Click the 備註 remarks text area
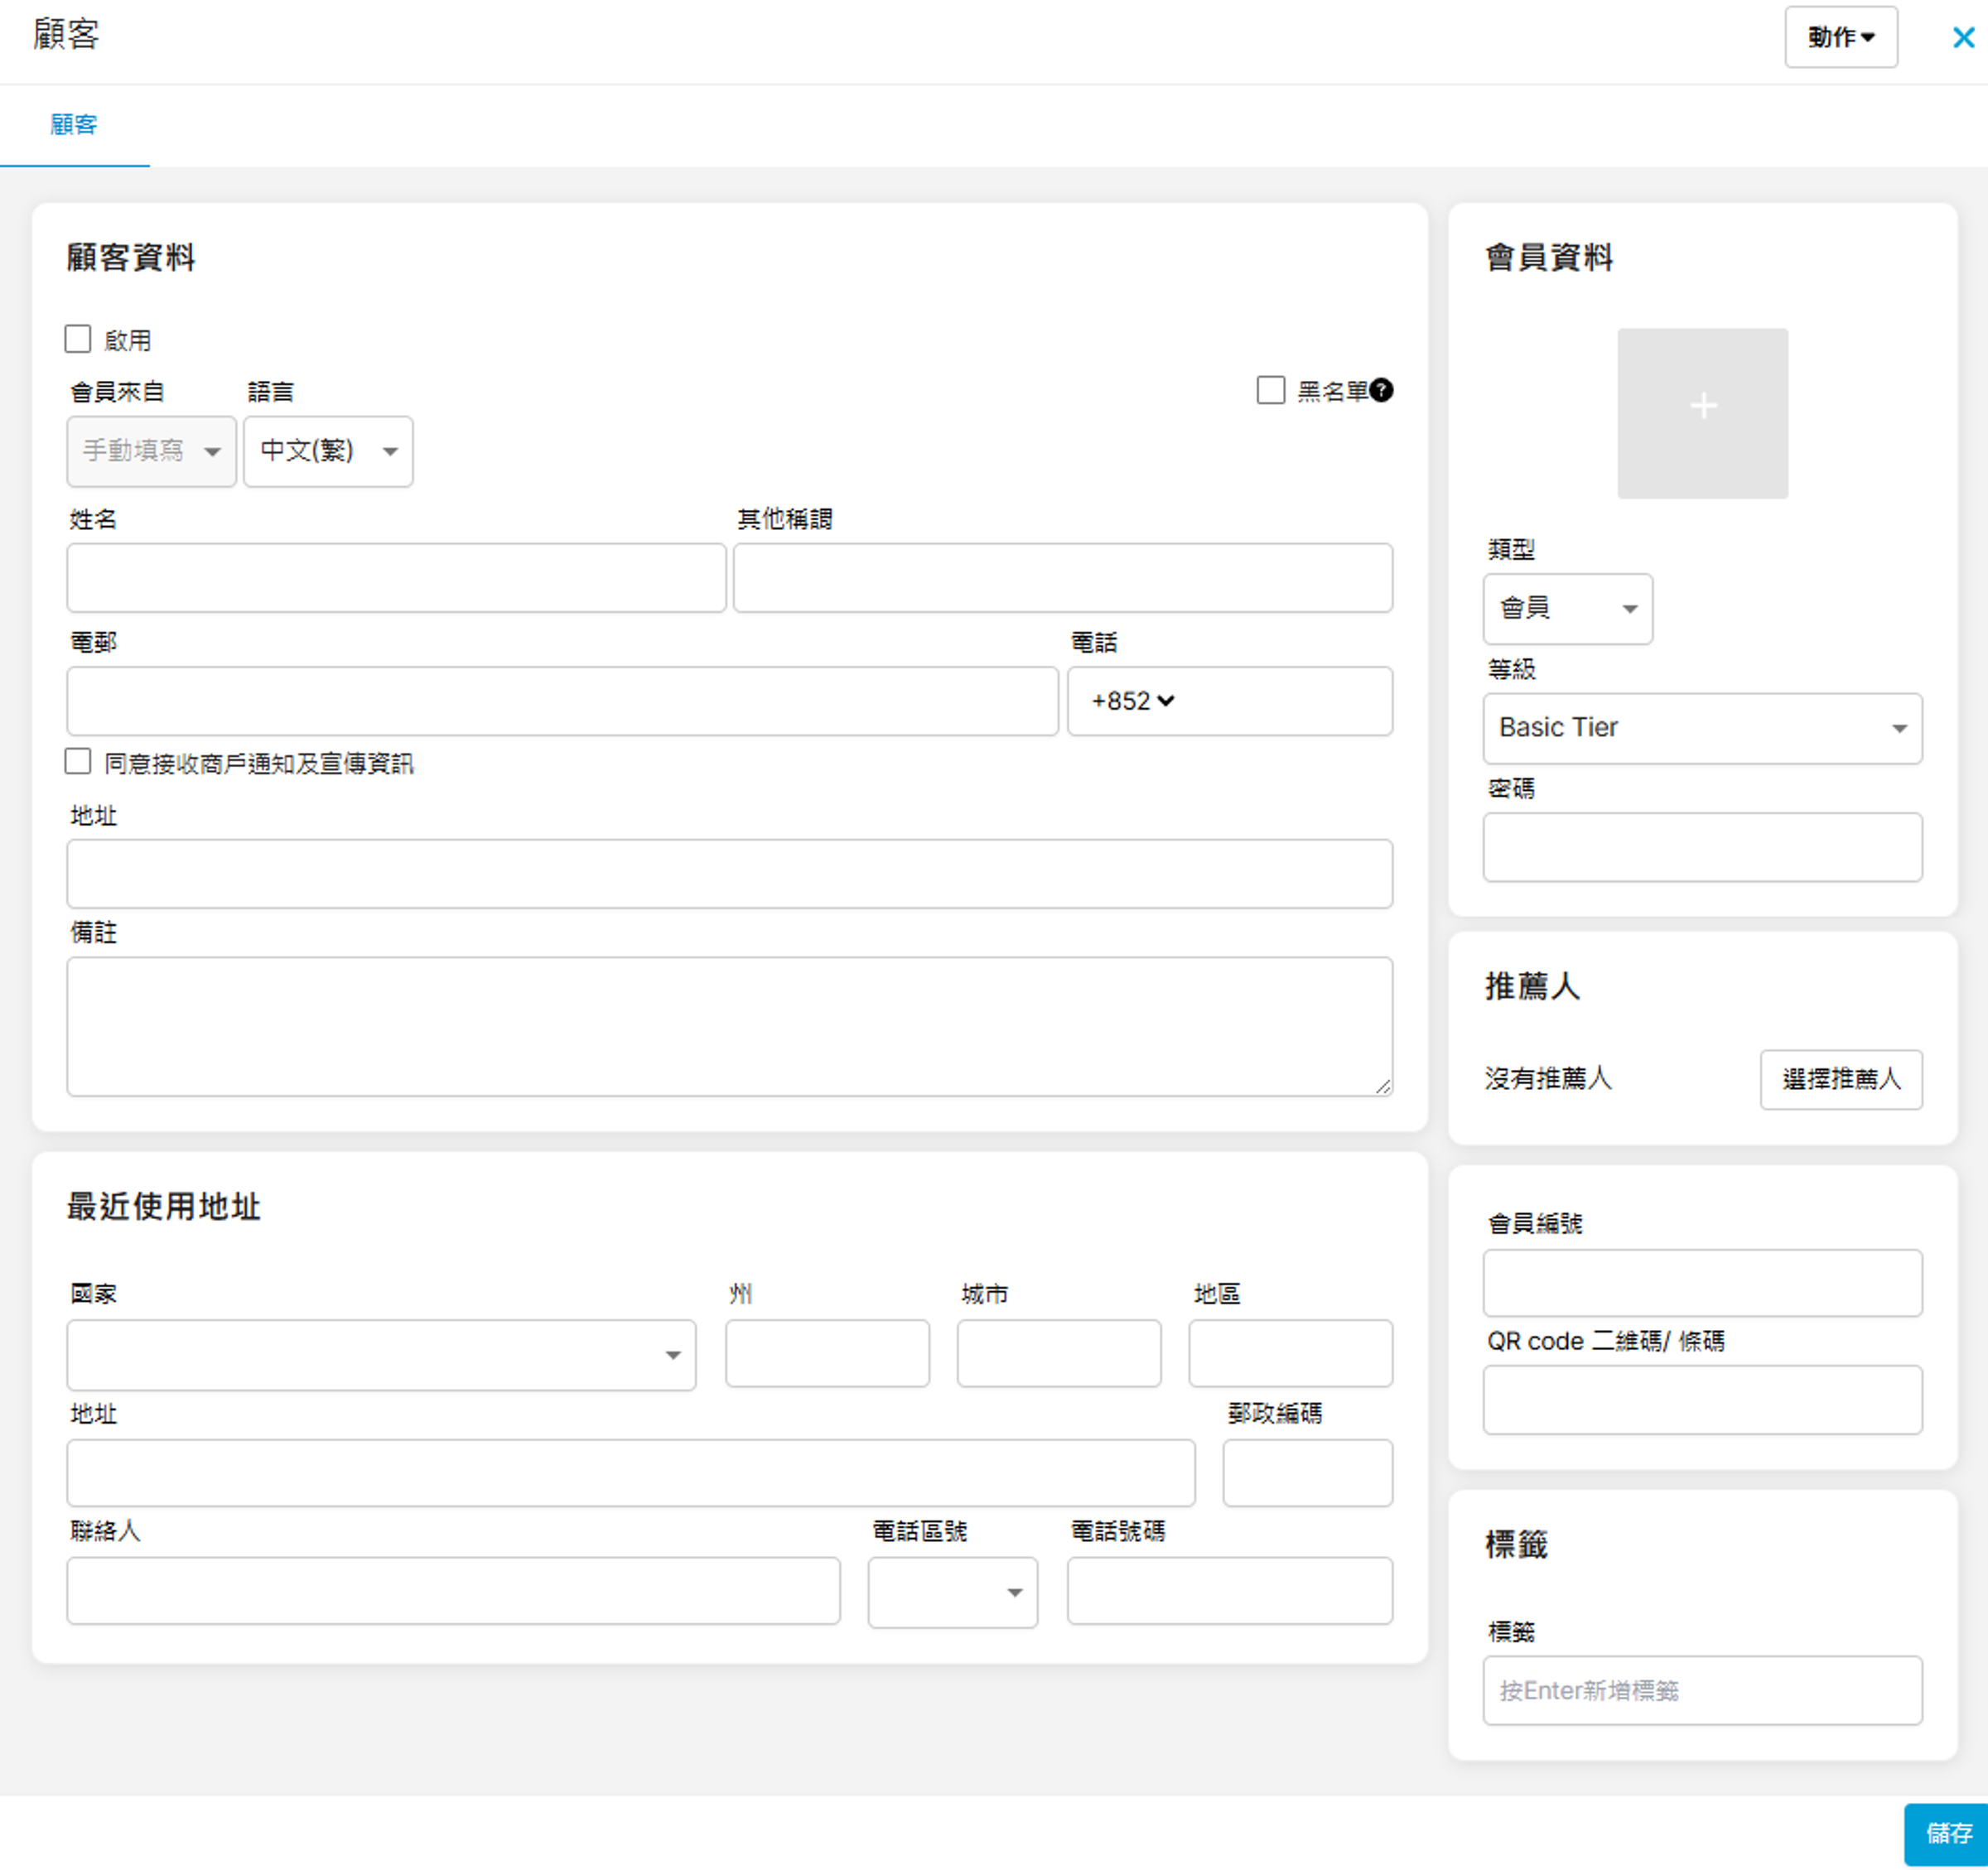This screenshot has width=1988, height=1870. click(729, 1026)
